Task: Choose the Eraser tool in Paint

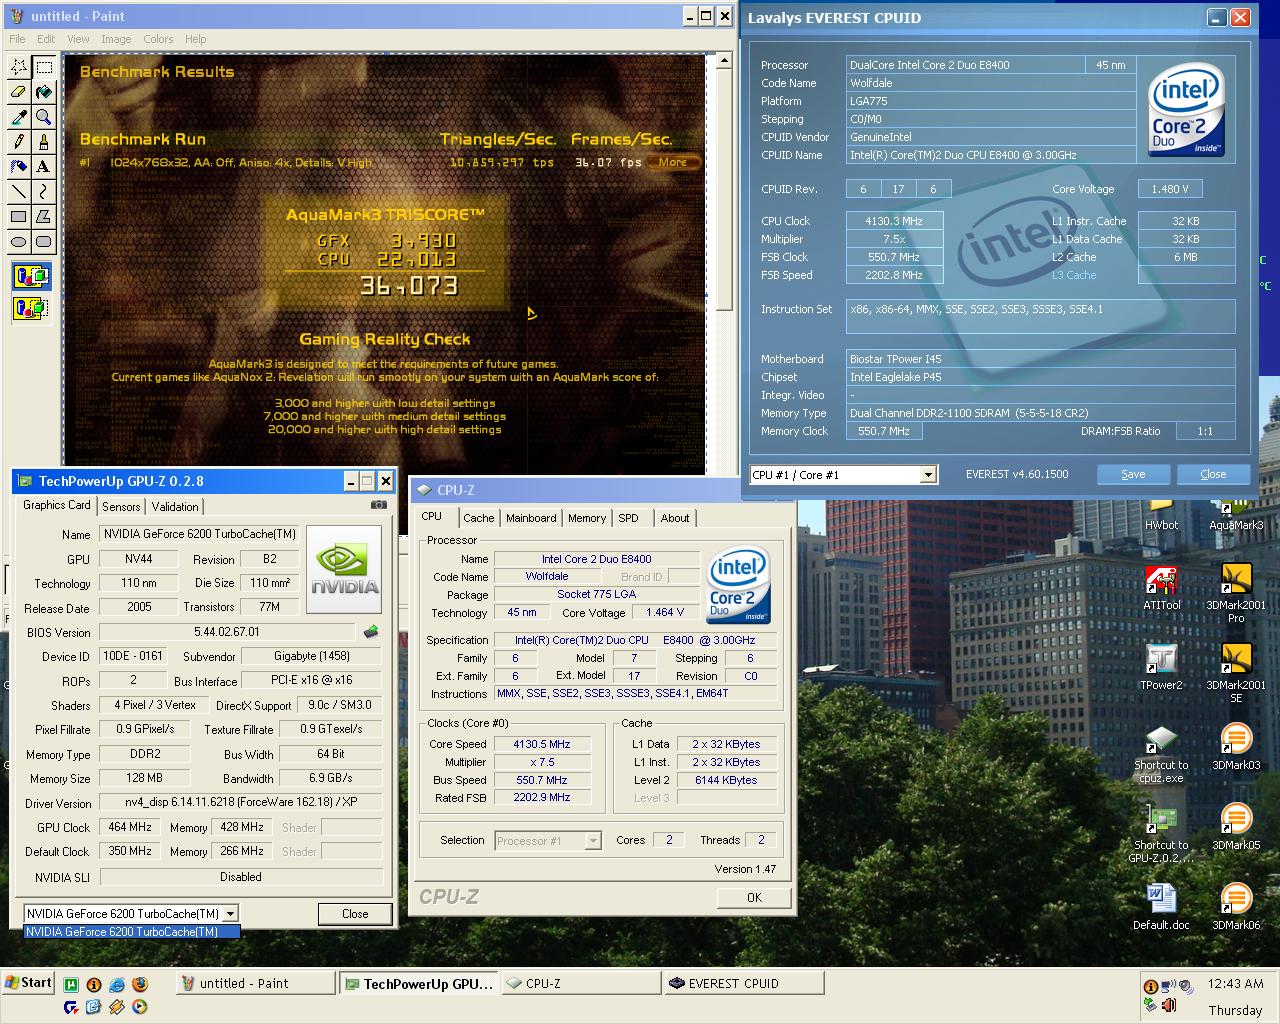Action: pyautogui.click(x=19, y=92)
